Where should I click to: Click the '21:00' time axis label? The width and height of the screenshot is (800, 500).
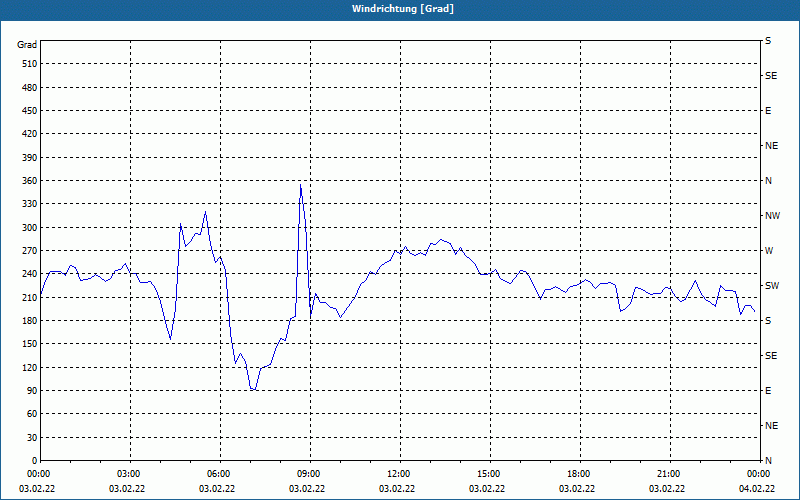[x=668, y=474]
